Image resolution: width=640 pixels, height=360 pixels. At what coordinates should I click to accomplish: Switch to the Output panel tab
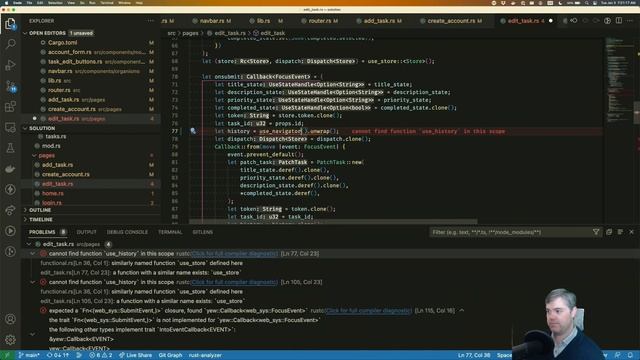[87, 232]
